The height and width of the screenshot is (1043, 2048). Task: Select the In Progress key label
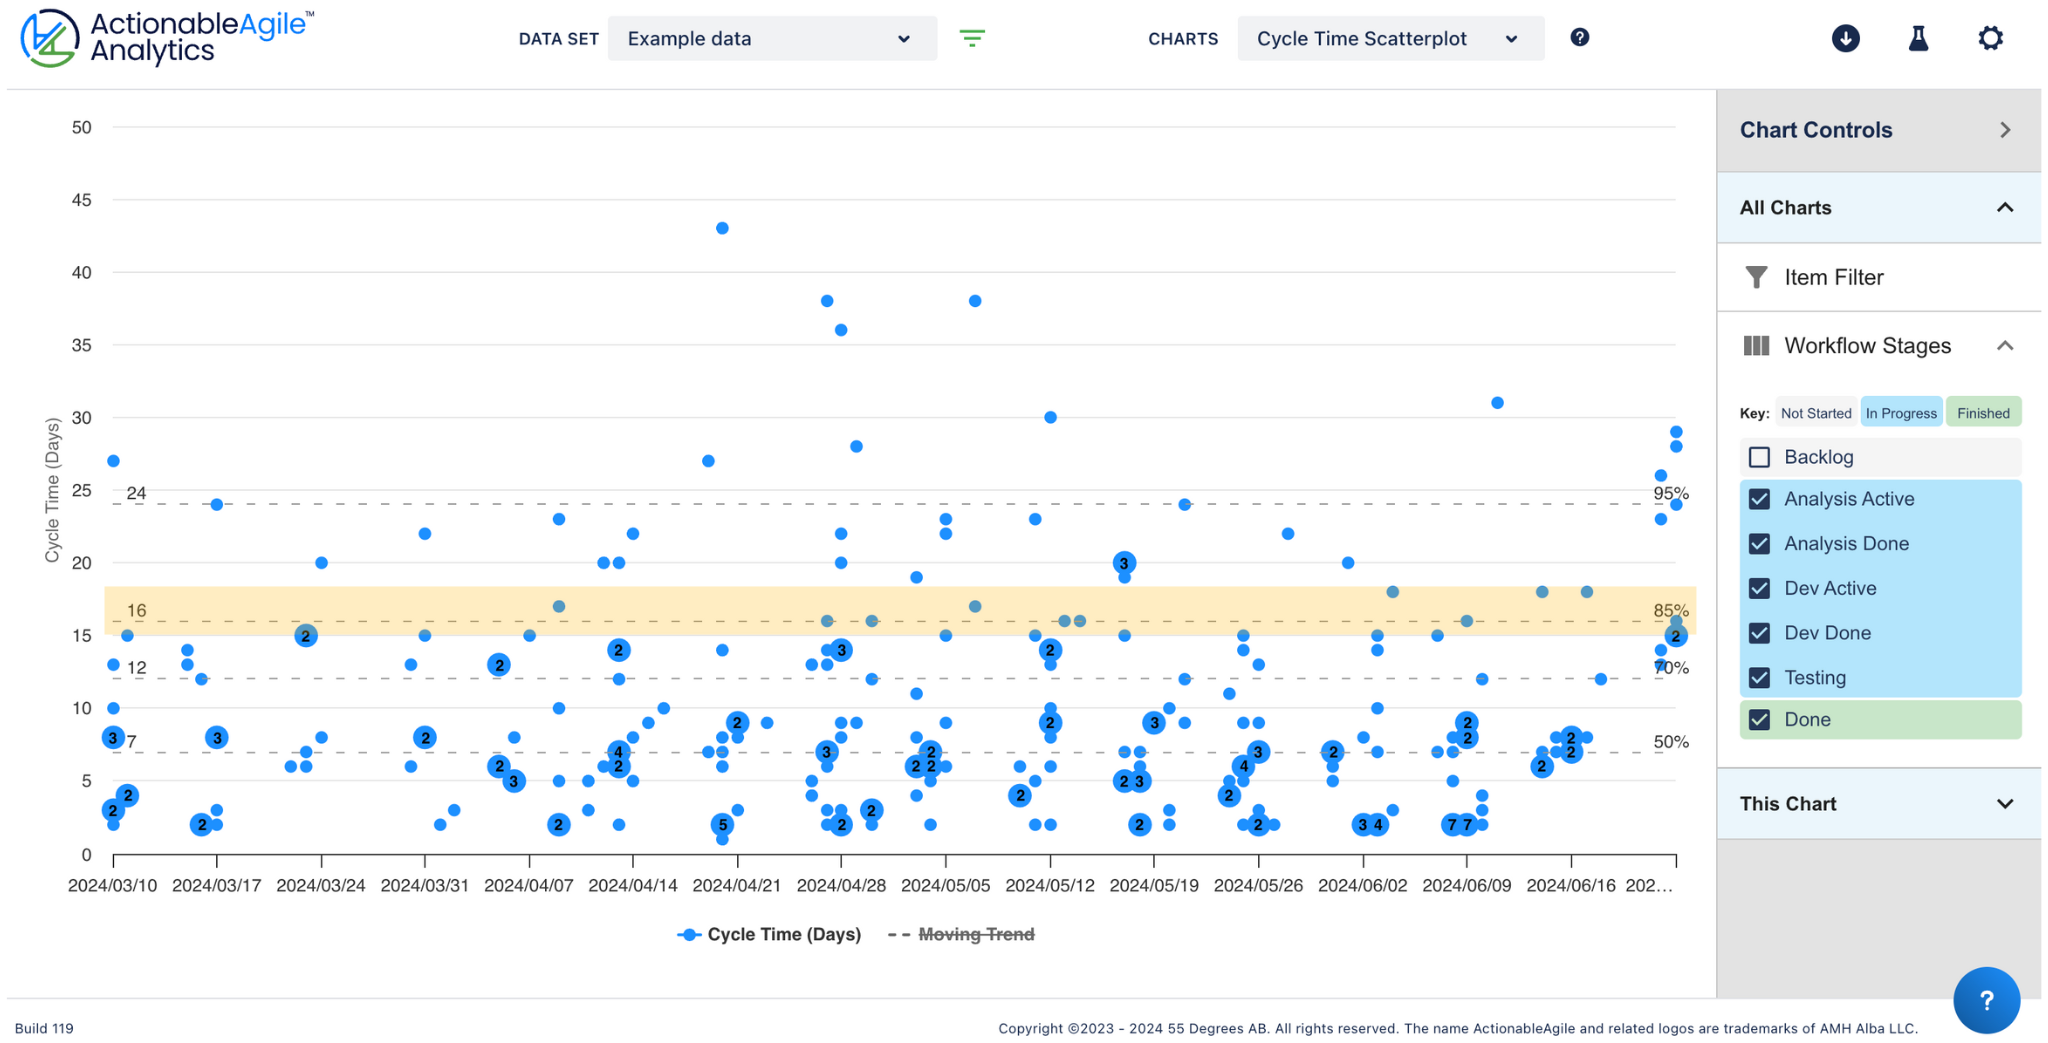[x=1901, y=412]
